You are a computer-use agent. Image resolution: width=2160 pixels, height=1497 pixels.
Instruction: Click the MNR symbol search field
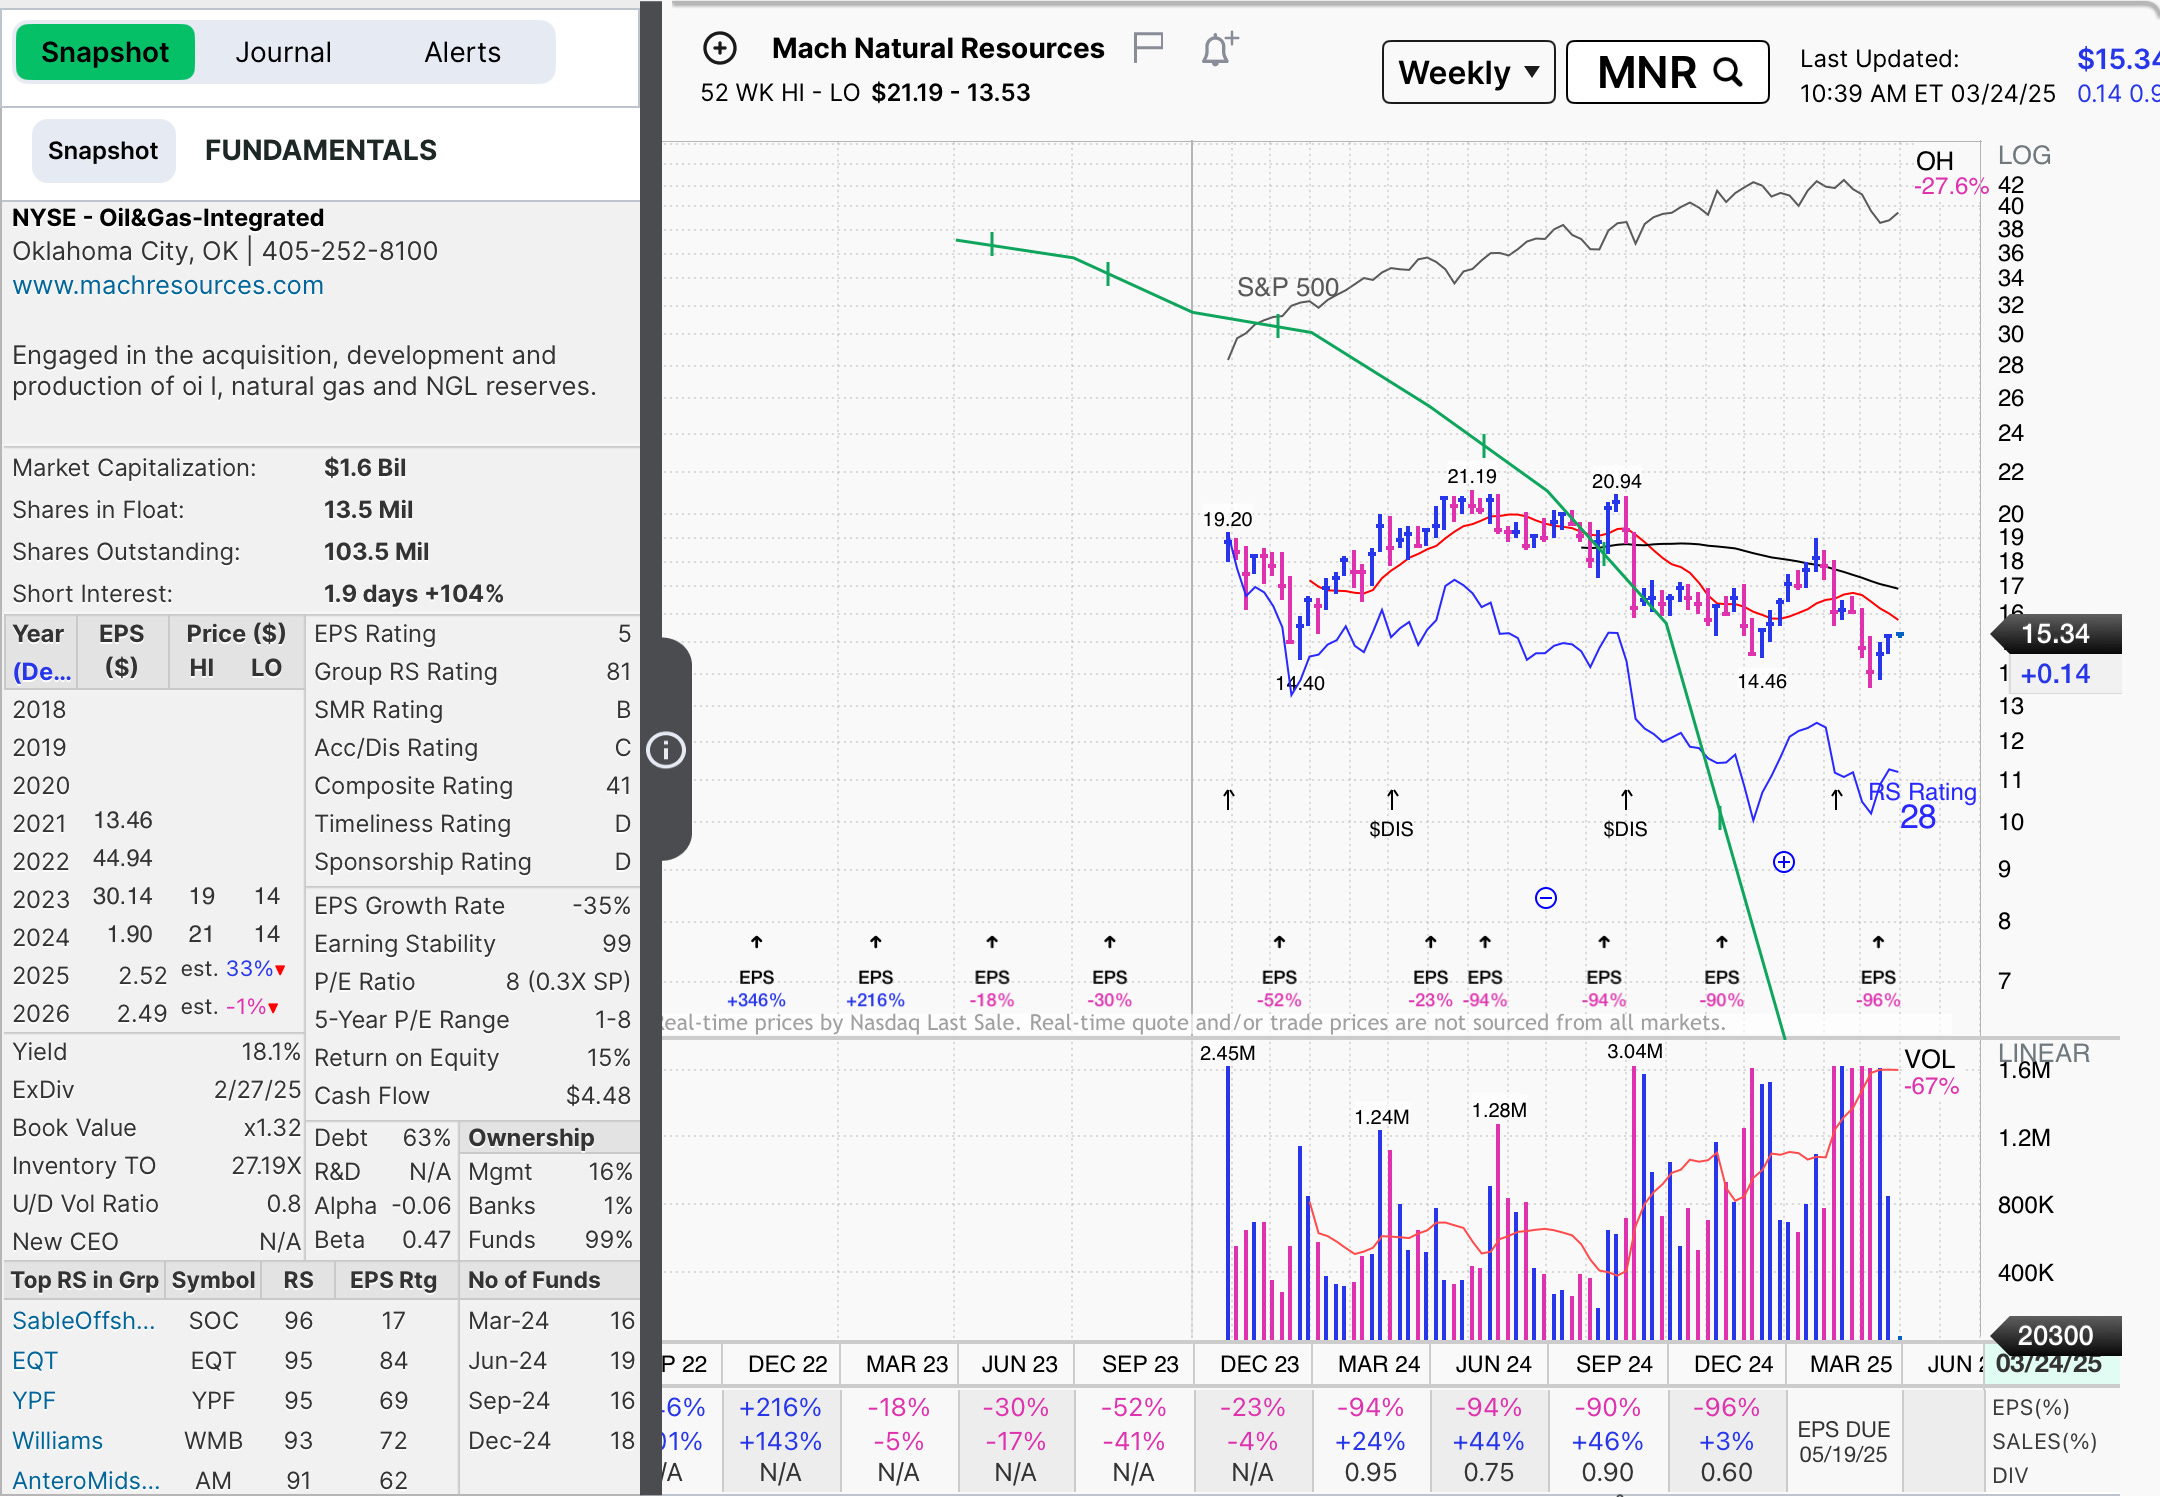(1667, 72)
